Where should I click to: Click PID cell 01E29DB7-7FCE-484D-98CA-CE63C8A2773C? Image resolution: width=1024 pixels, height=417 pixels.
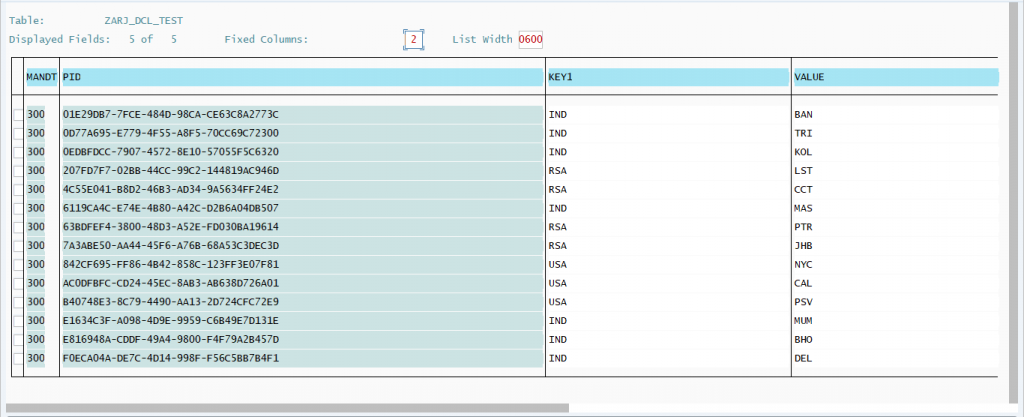pyautogui.click(x=302, y=115)
